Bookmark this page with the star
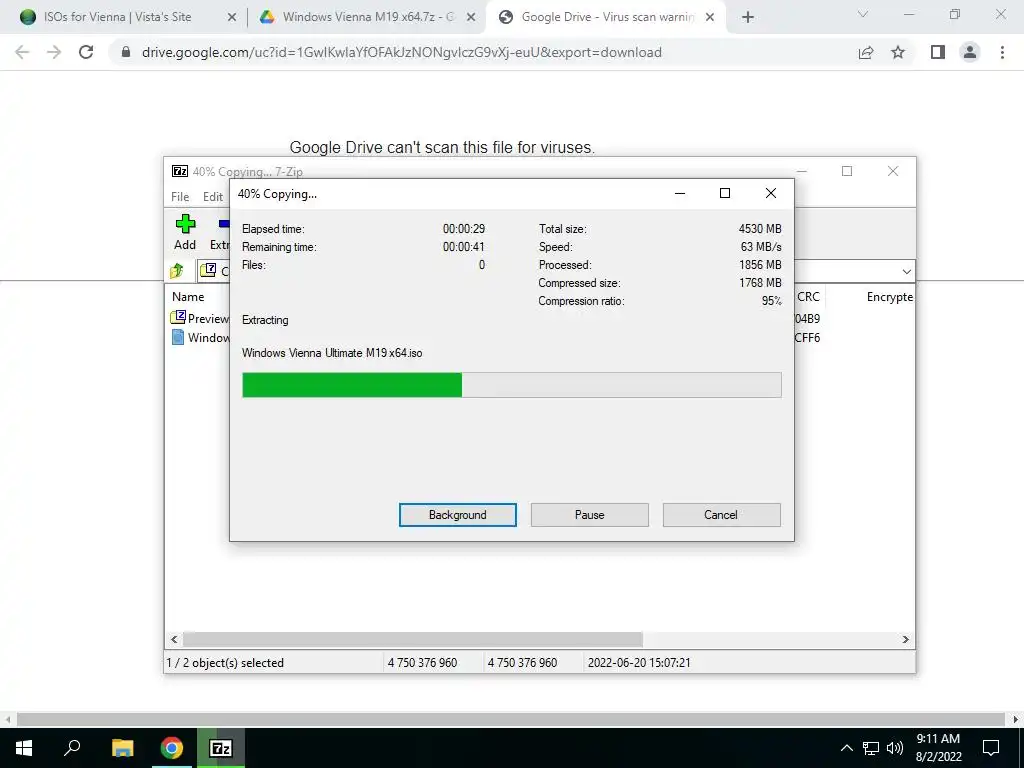Screen dimensions: 1024x768 click(x=898, y=52)
